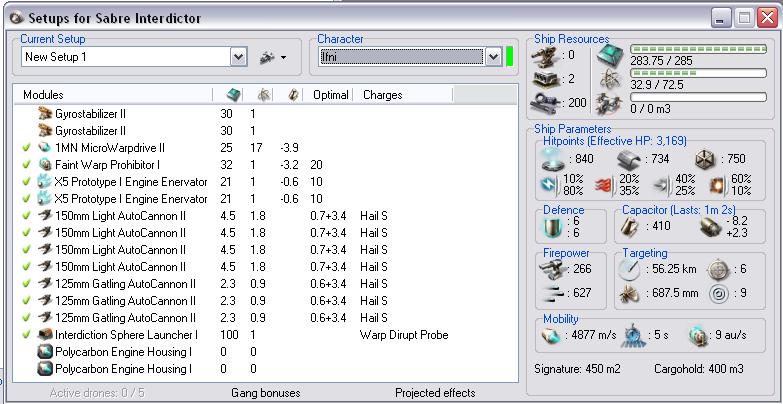This screenshot has width=783, height=404.
Task: Open the Current Setup dropdown arrow
Action: (x=239, y=57)
